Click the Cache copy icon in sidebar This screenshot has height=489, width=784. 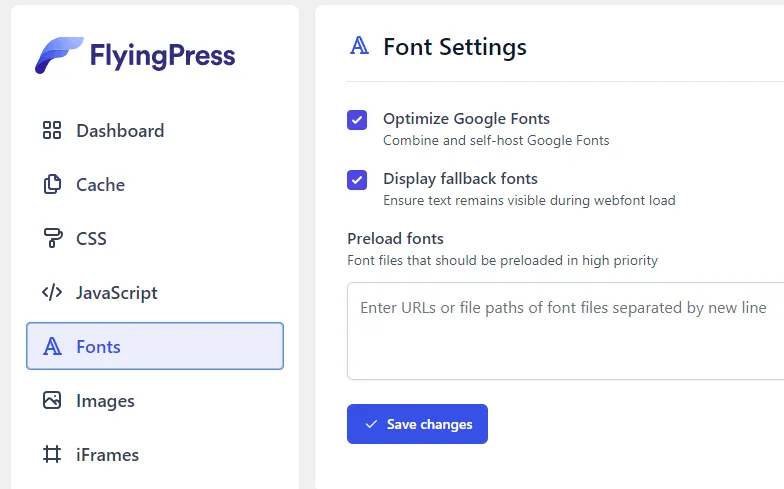(52, 185)
